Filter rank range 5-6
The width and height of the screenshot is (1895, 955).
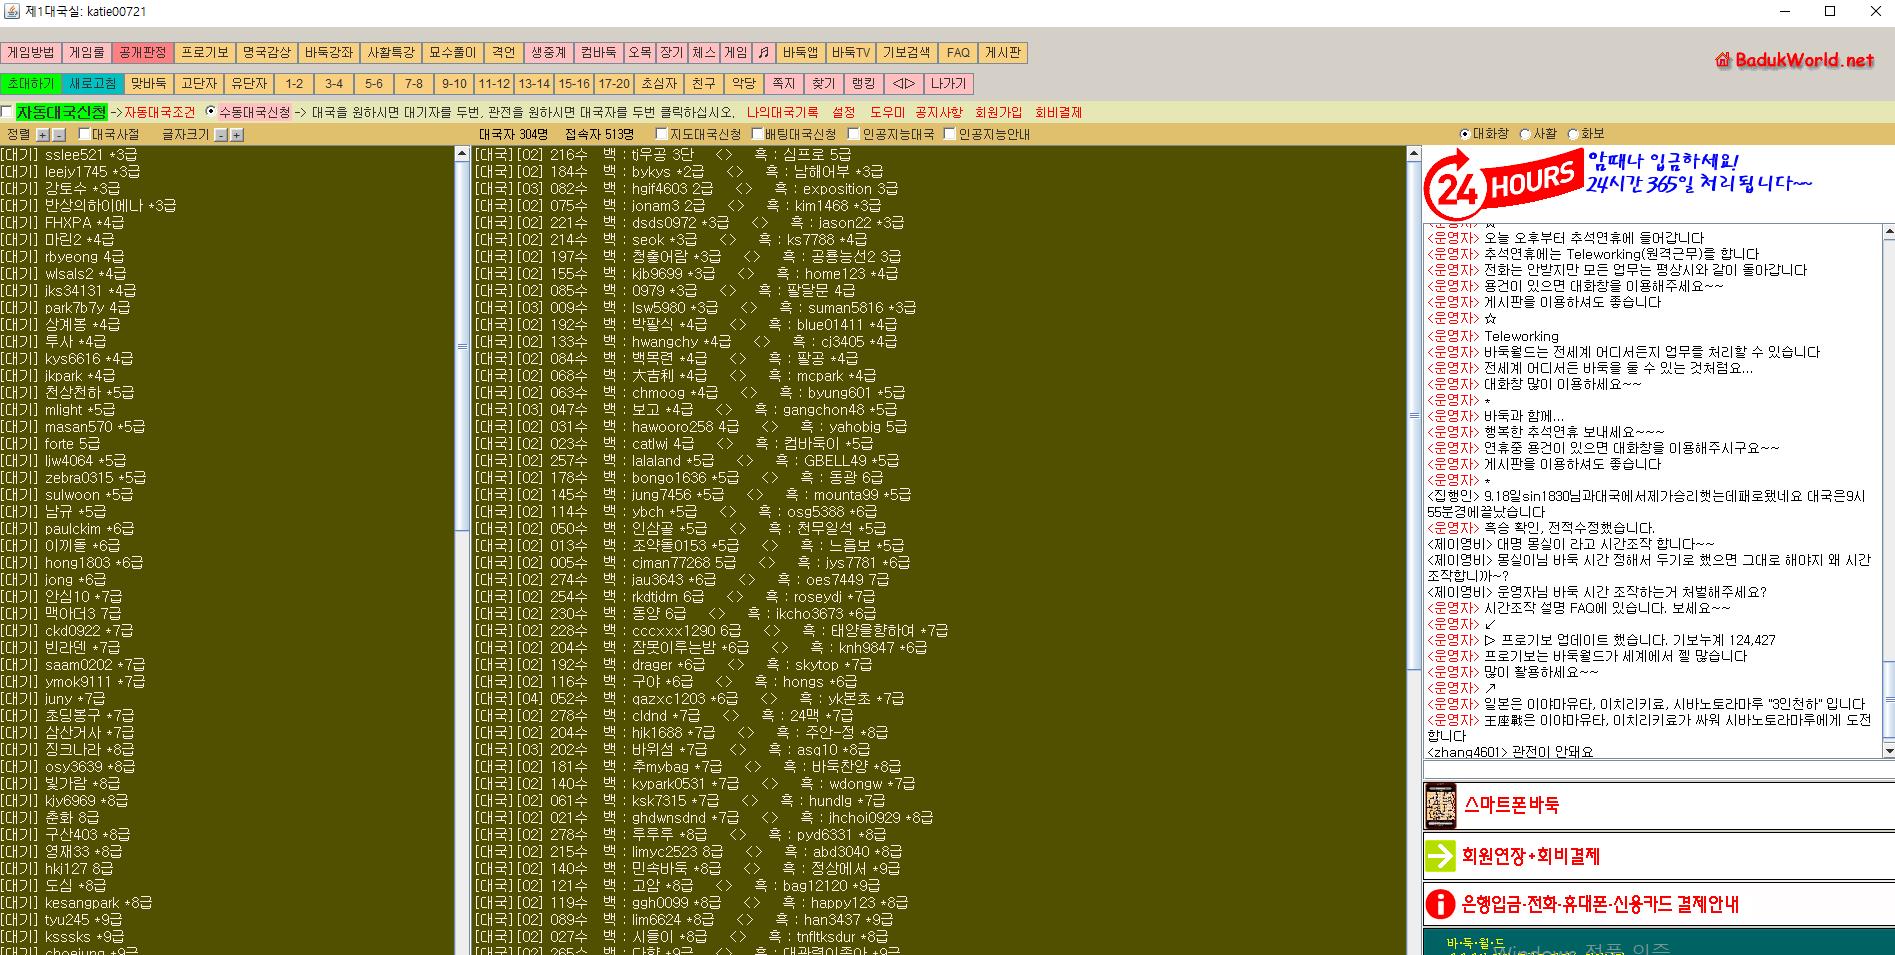click(x=374, y=84)
